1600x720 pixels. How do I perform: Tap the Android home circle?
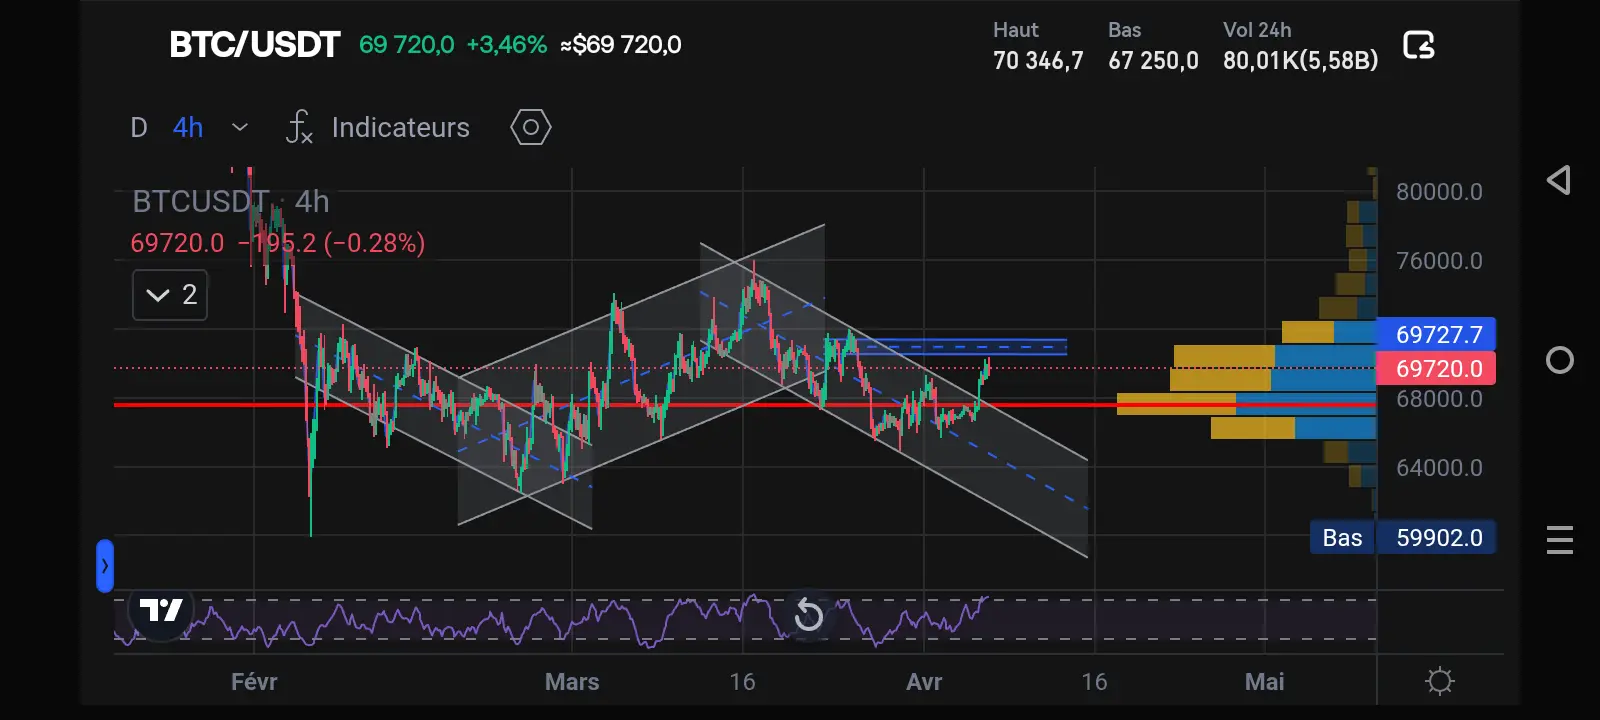tap(1560, 360)
